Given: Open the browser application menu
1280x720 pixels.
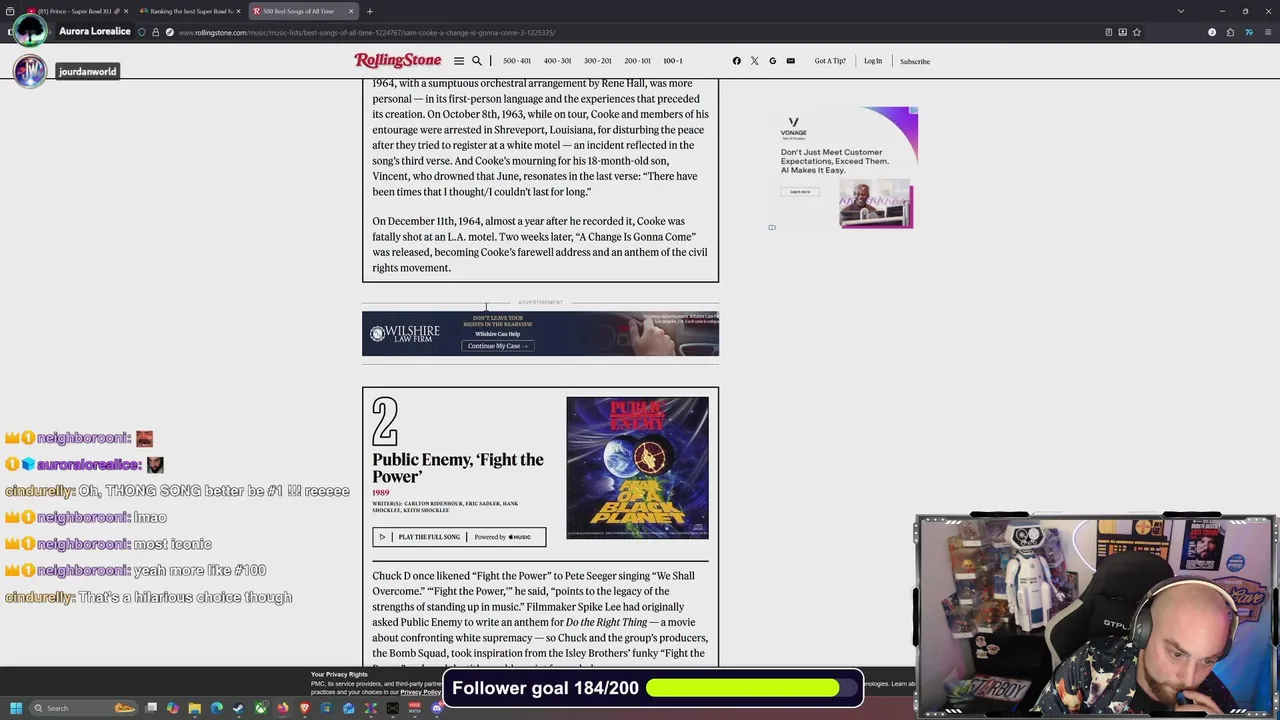Looking at the screenshot, I should pos(1268,32).
